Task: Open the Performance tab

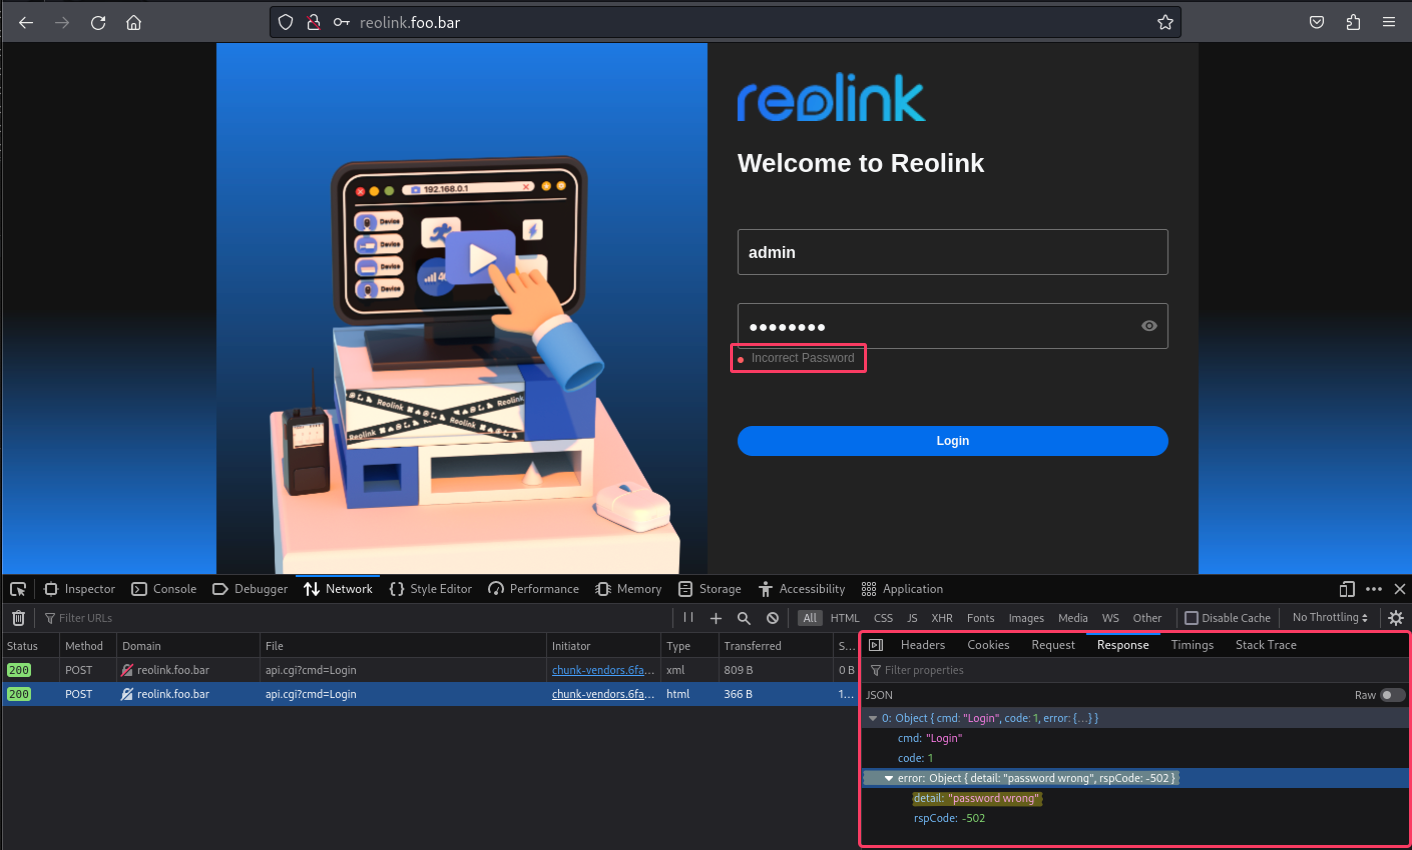Action: [534, 589]
